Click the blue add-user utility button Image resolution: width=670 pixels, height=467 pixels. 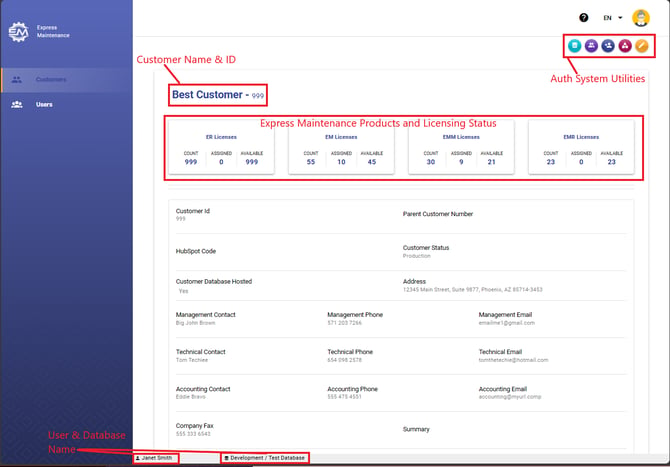click(x=608, y=46)
